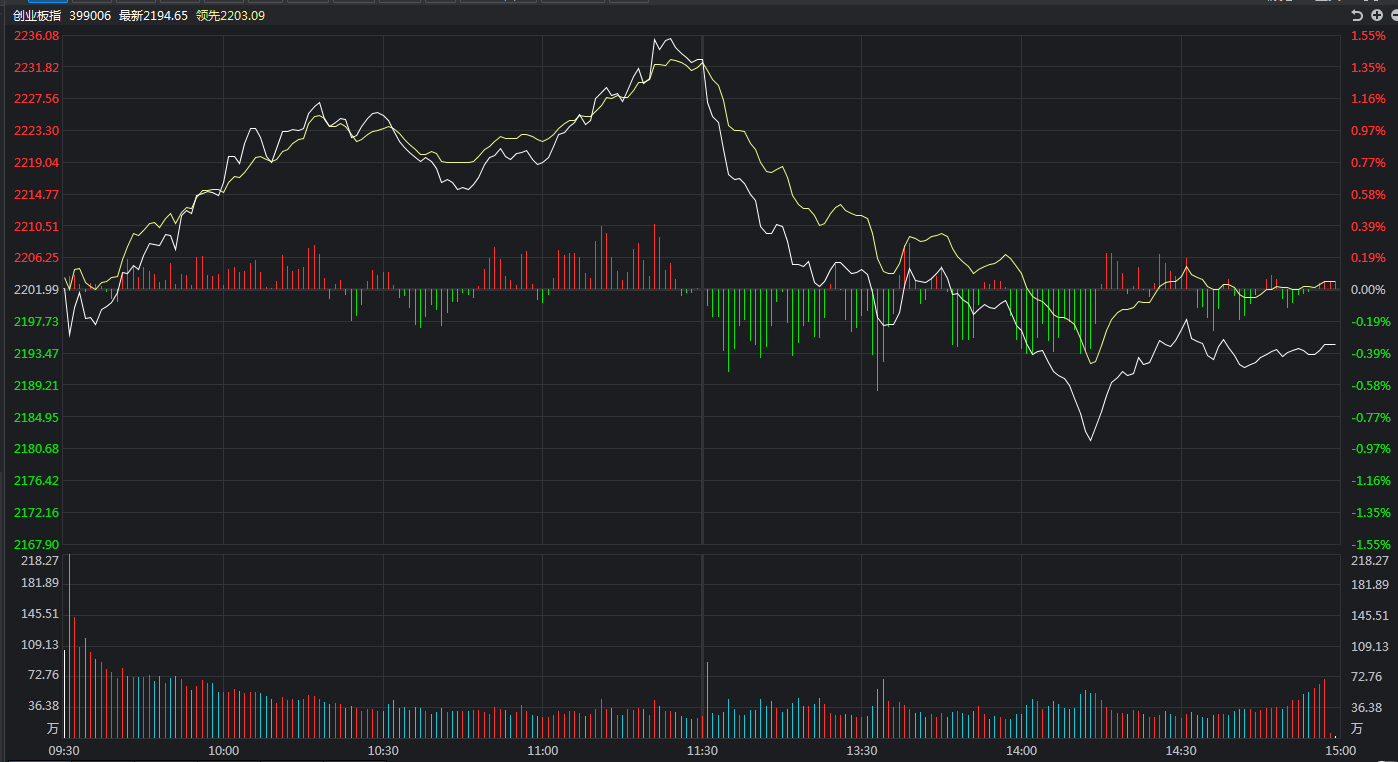Click the -0.58% percentage label
Image resolution: width=1398 pixels, height=762 pixels.
click(x=1371, y=385)
